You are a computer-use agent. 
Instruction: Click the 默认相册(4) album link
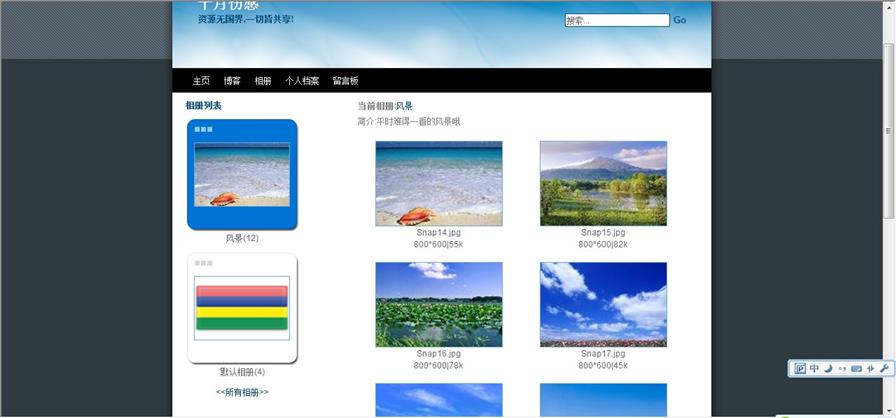coord(242,372)
